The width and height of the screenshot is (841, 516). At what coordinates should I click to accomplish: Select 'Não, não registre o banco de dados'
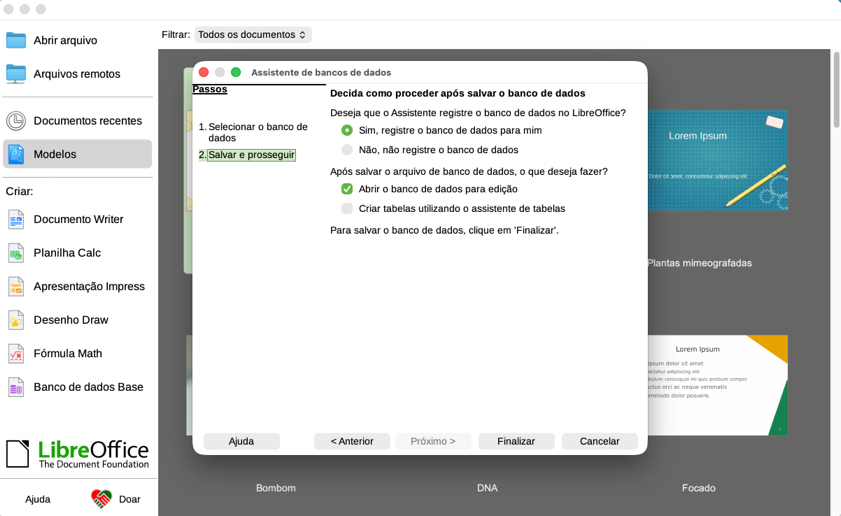point(347,150)
